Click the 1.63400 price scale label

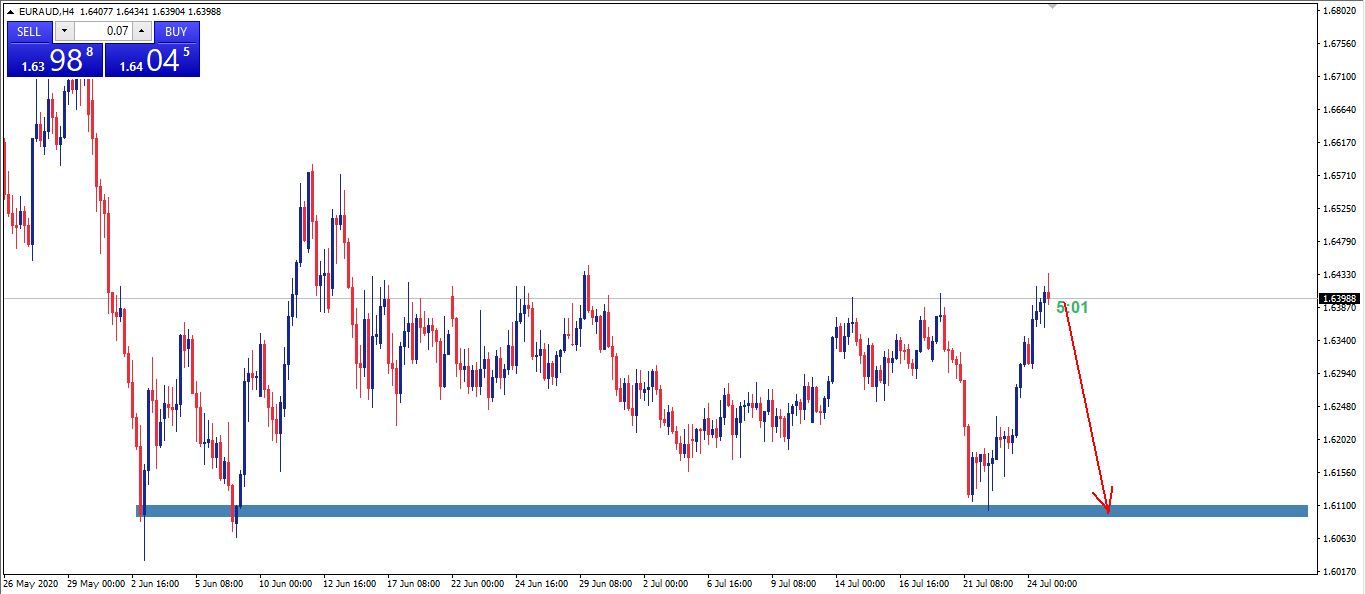(x=1338, y=341)
